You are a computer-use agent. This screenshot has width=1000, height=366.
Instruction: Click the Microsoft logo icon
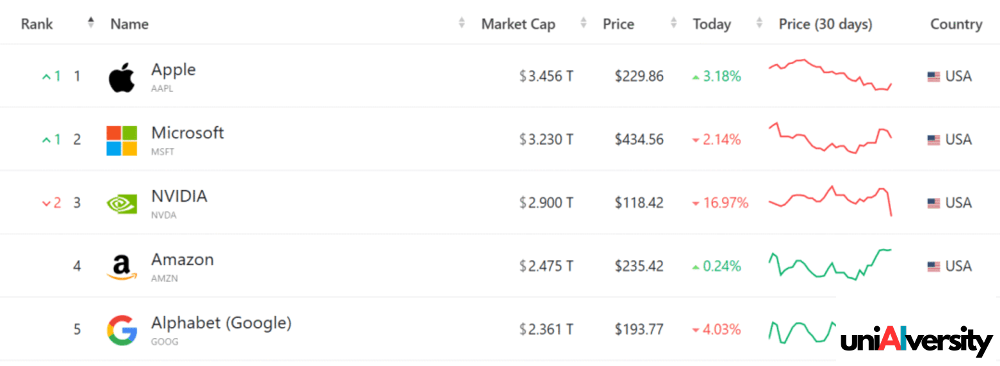(122, 140)
